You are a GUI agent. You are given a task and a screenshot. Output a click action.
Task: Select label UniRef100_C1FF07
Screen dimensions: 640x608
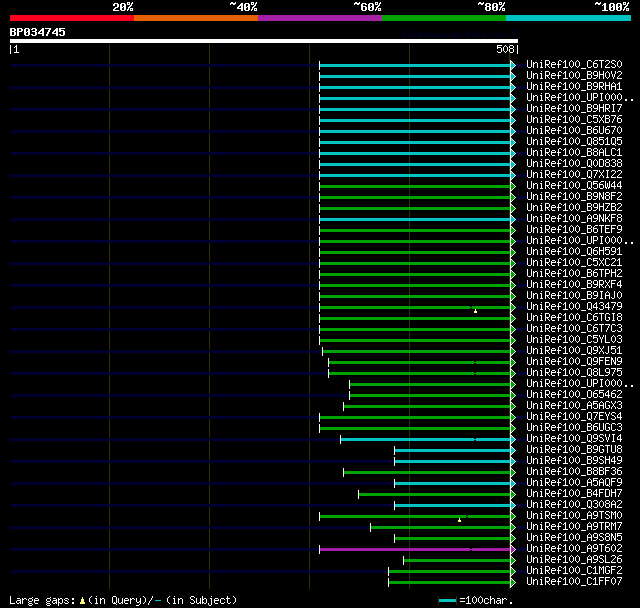pos(574,582)
